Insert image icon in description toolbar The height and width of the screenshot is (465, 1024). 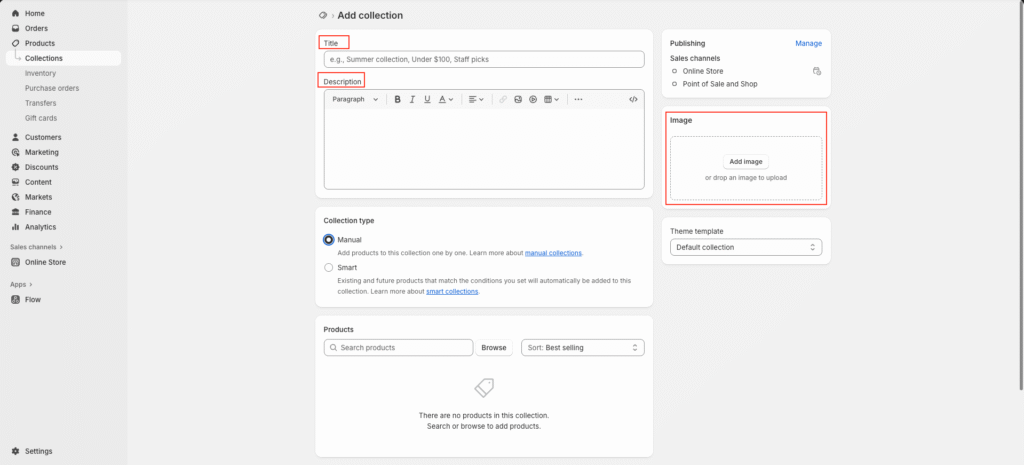518,99
